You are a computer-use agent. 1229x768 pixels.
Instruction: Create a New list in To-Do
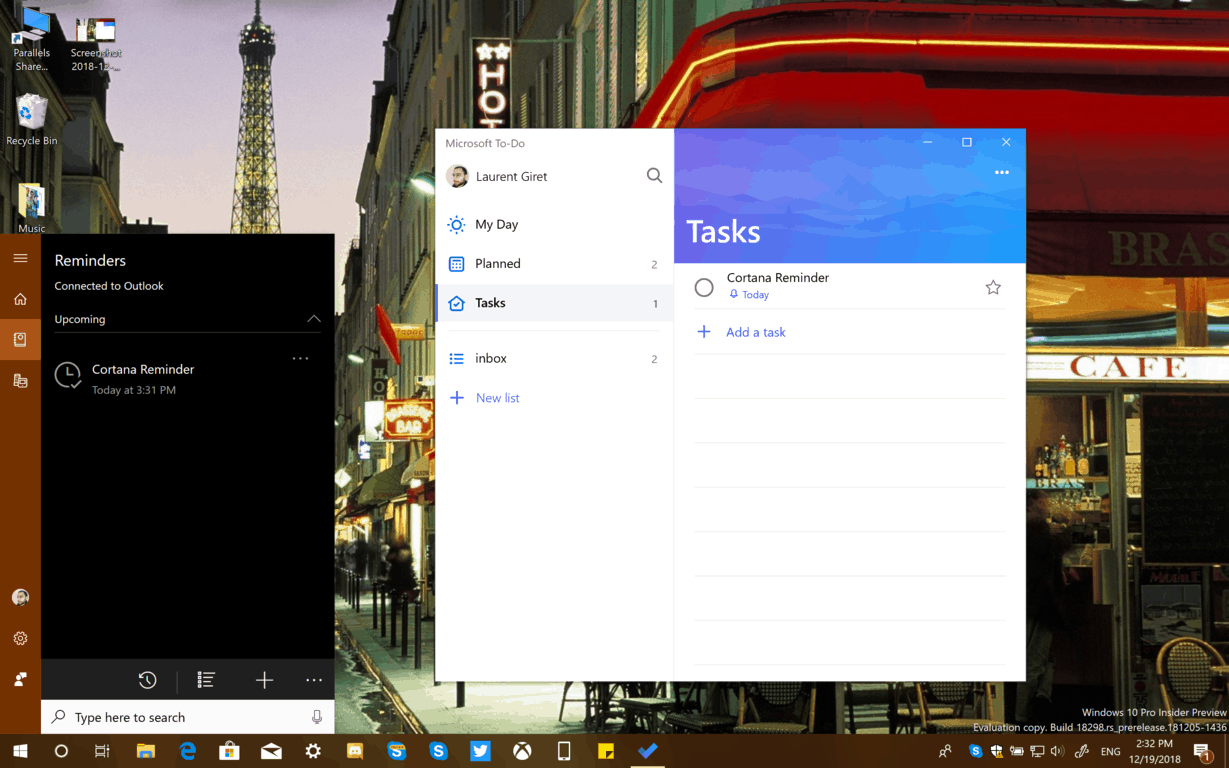[x=554, y=398]
